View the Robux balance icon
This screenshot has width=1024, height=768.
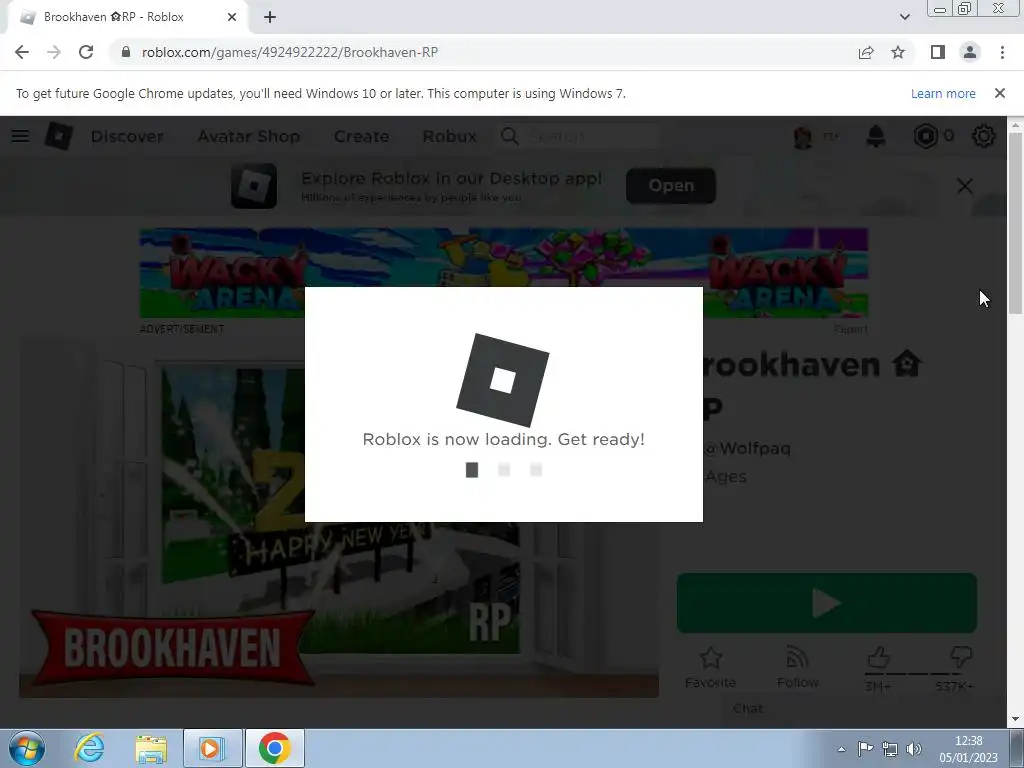tap(925, 136)
